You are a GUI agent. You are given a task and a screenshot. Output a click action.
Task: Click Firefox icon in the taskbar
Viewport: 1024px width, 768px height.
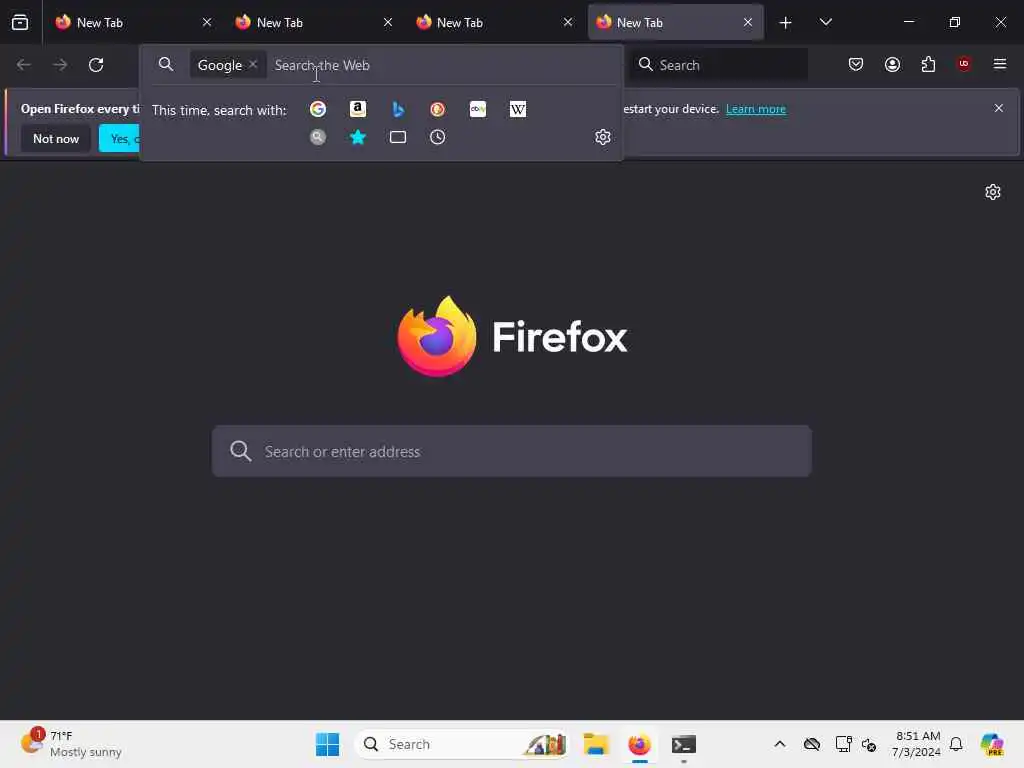tap(639, 744)
